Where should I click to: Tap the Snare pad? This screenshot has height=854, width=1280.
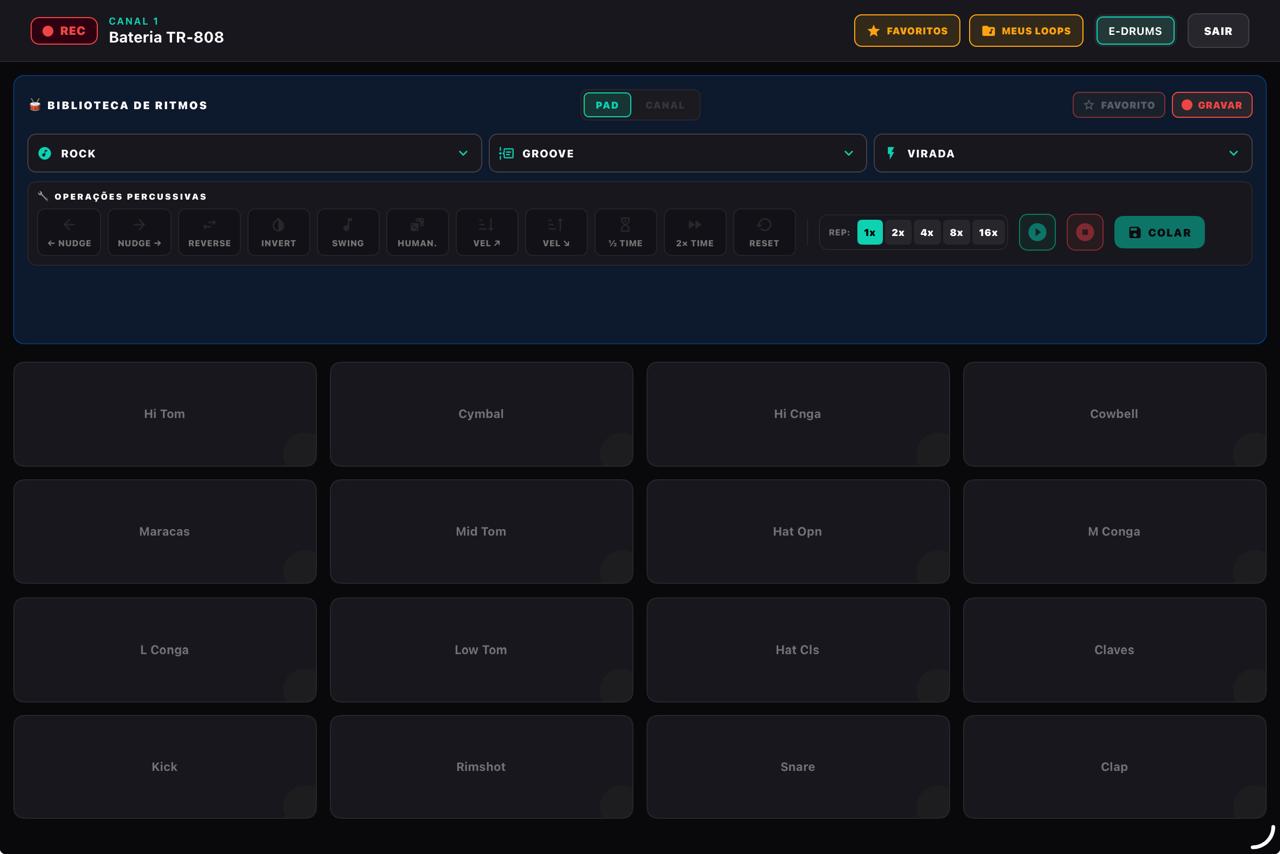[798, 767]
